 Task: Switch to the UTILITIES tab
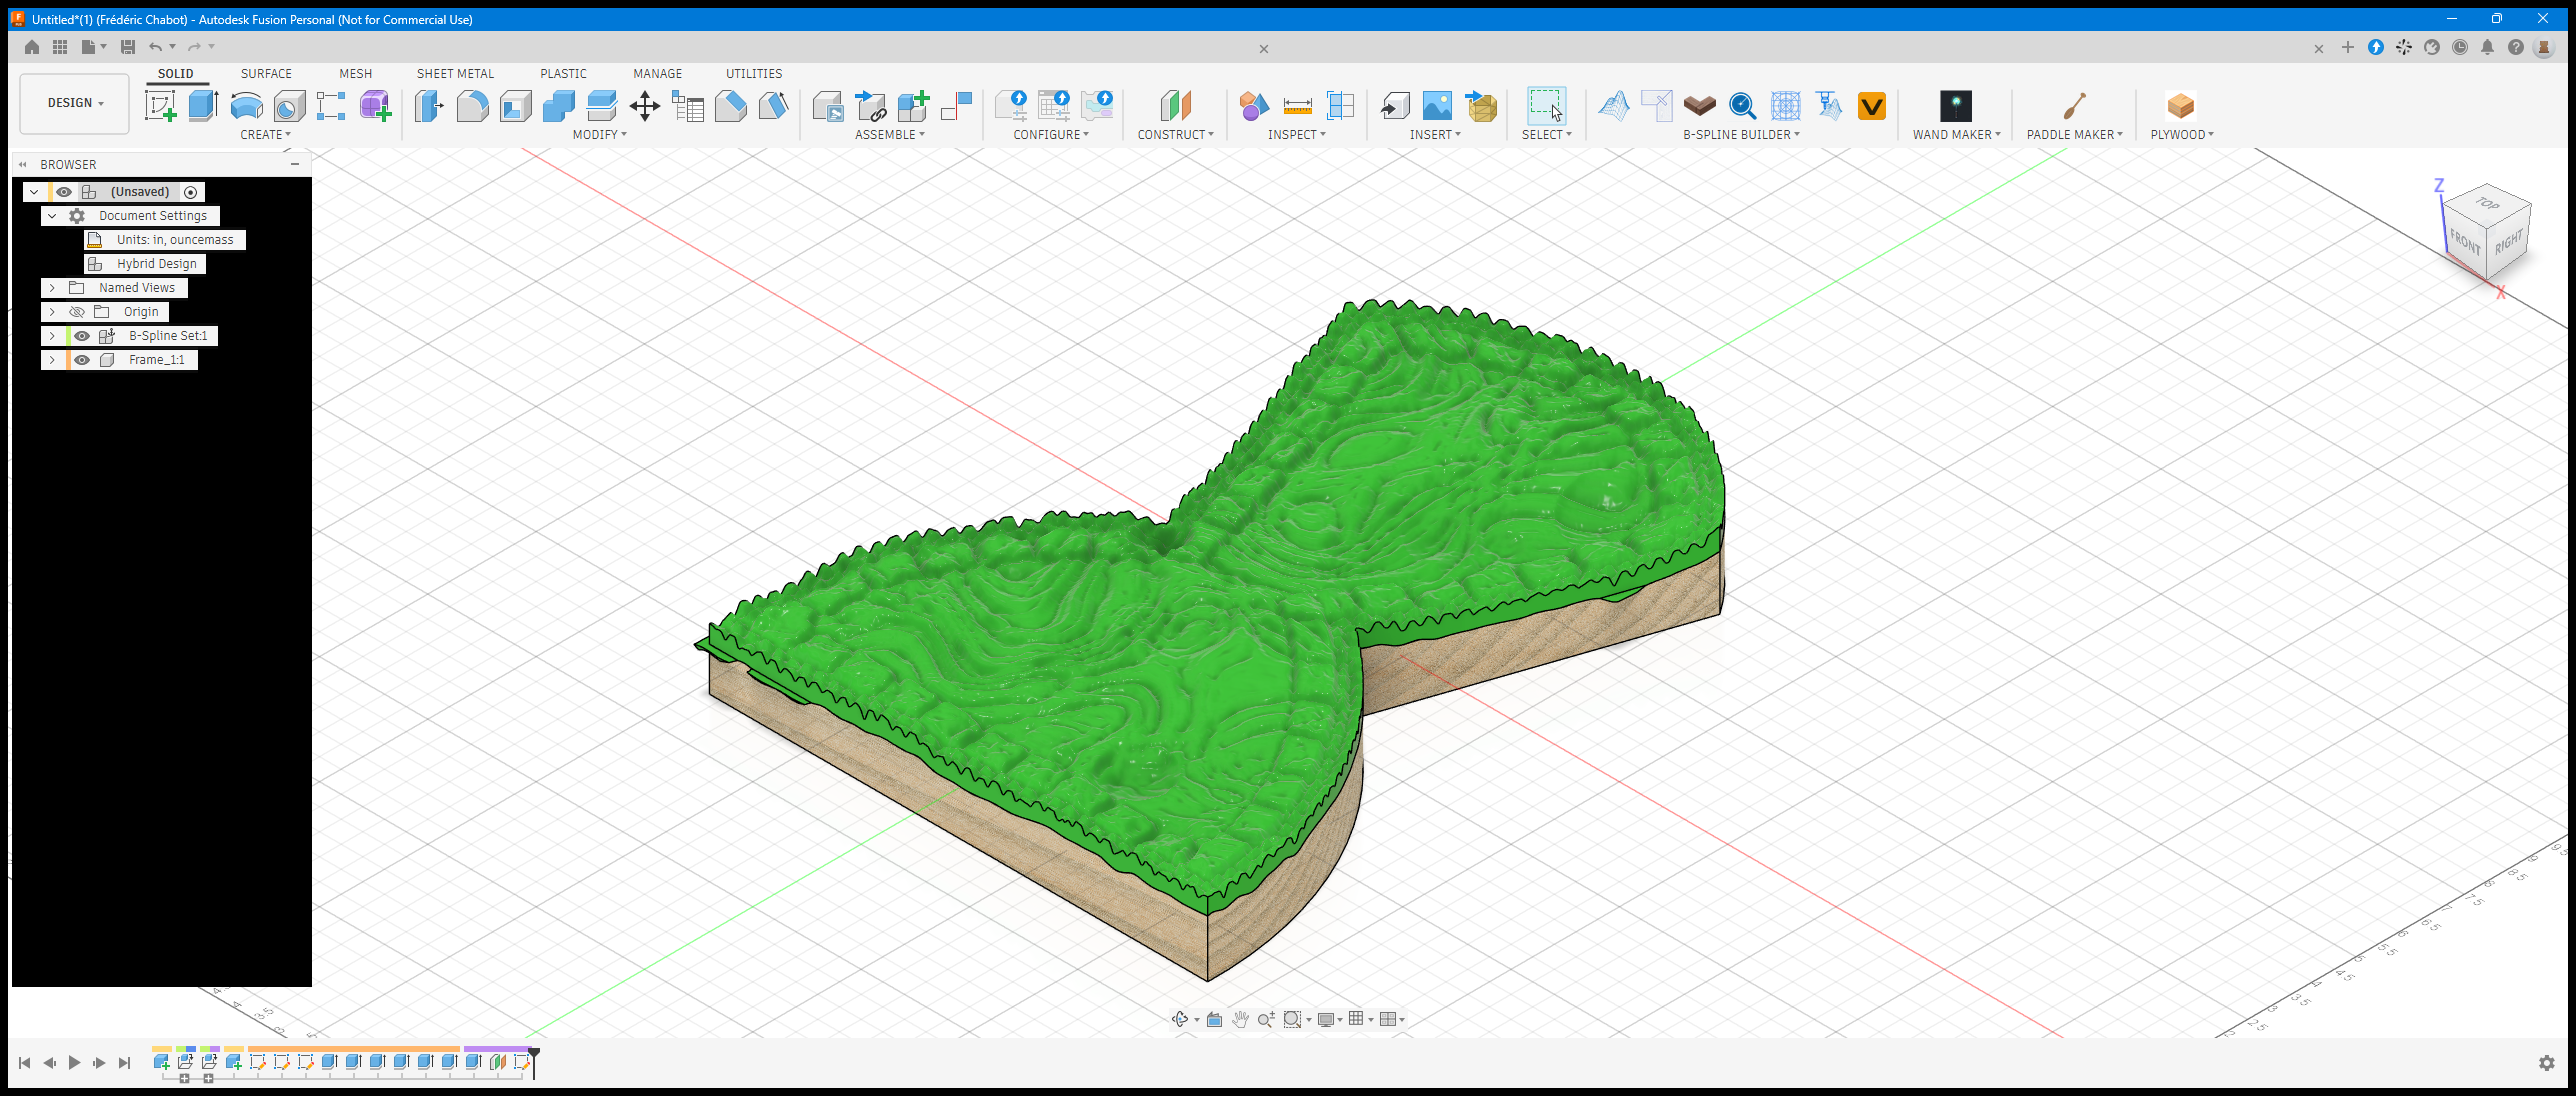point(754,74)
